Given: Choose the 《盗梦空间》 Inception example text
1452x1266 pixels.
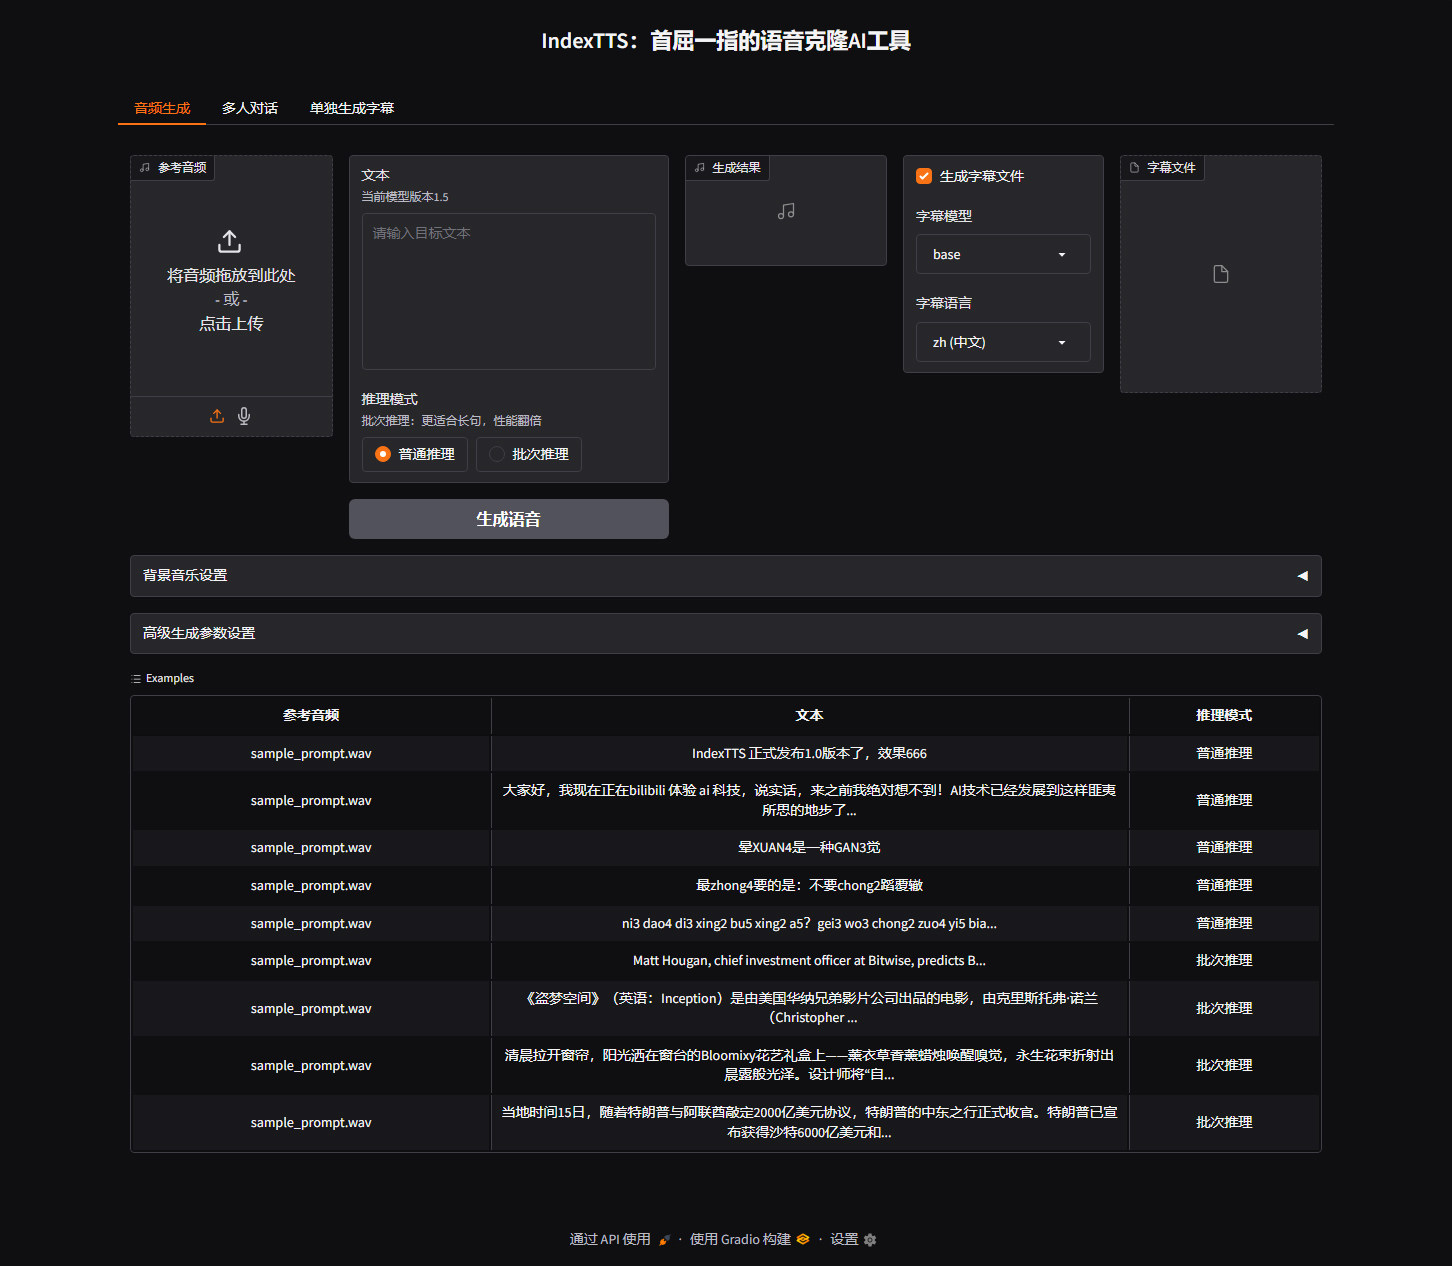Looking at the screenshot, I should (809, 1008).
